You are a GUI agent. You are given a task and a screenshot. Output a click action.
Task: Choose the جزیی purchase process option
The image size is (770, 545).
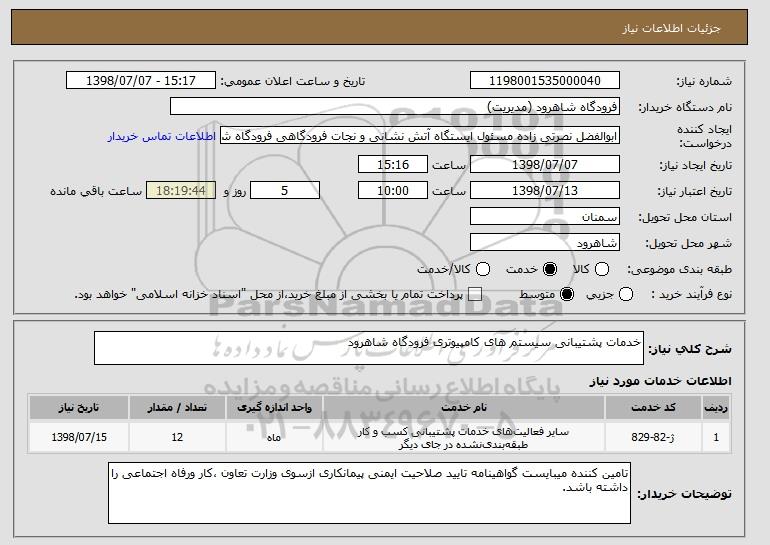click(x=626, y=295)
